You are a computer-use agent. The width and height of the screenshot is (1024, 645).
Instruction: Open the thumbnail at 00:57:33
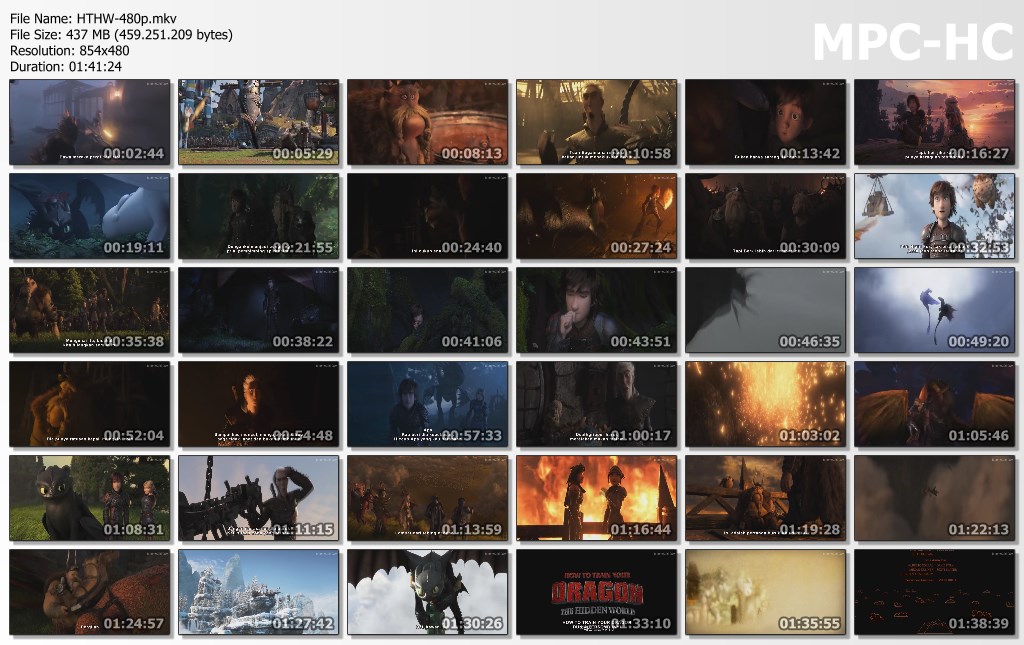428,404
